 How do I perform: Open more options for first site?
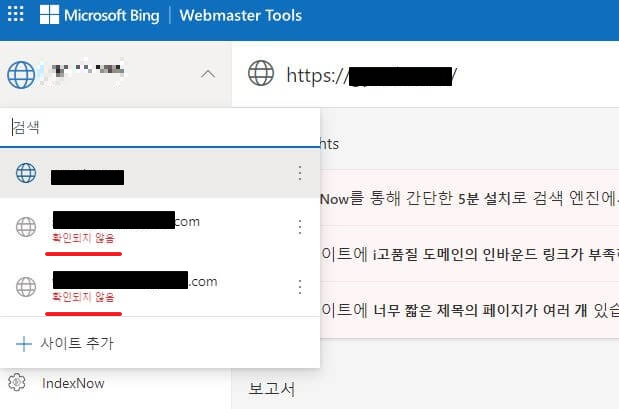point(300,173)
